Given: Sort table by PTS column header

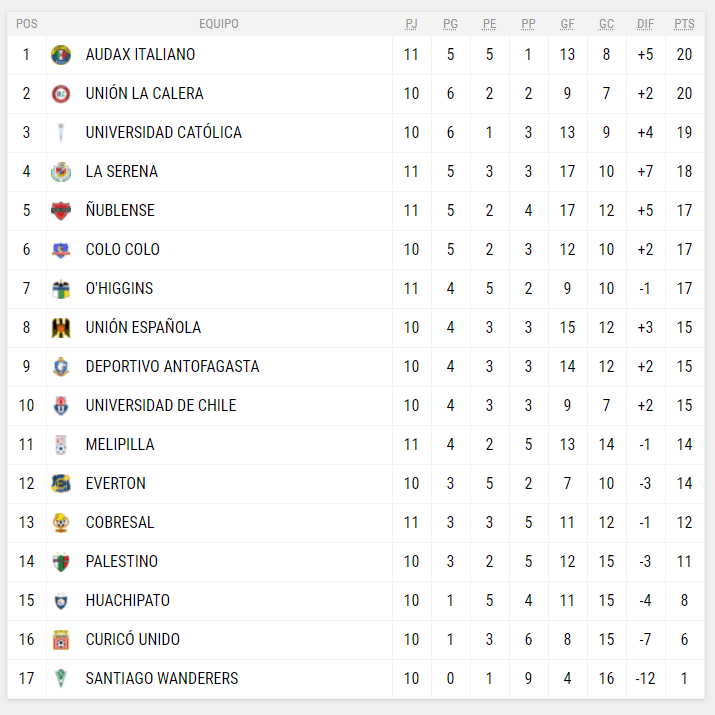Looking at the screenshot, I should tap(684, 24).
